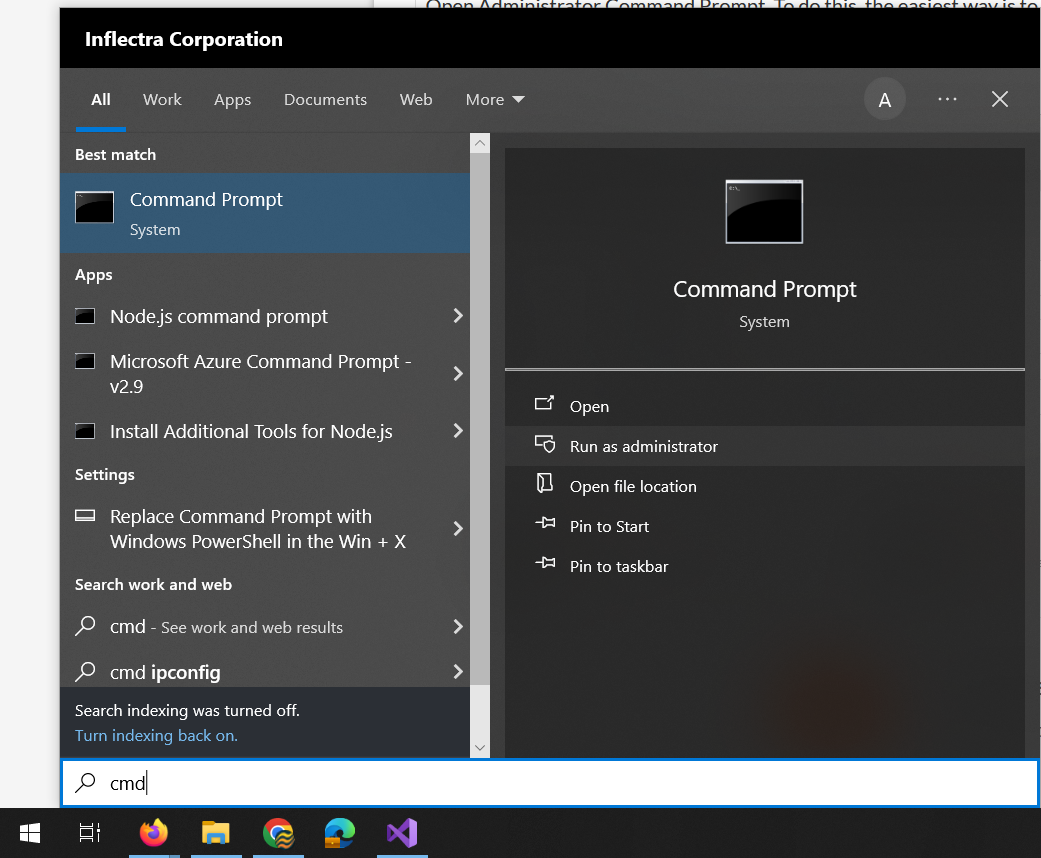The height and width of the screenshot is (858, 1041).
Task: Select Node.js command prompt result text
Action: pyautogui.click(x=218, y=316)
